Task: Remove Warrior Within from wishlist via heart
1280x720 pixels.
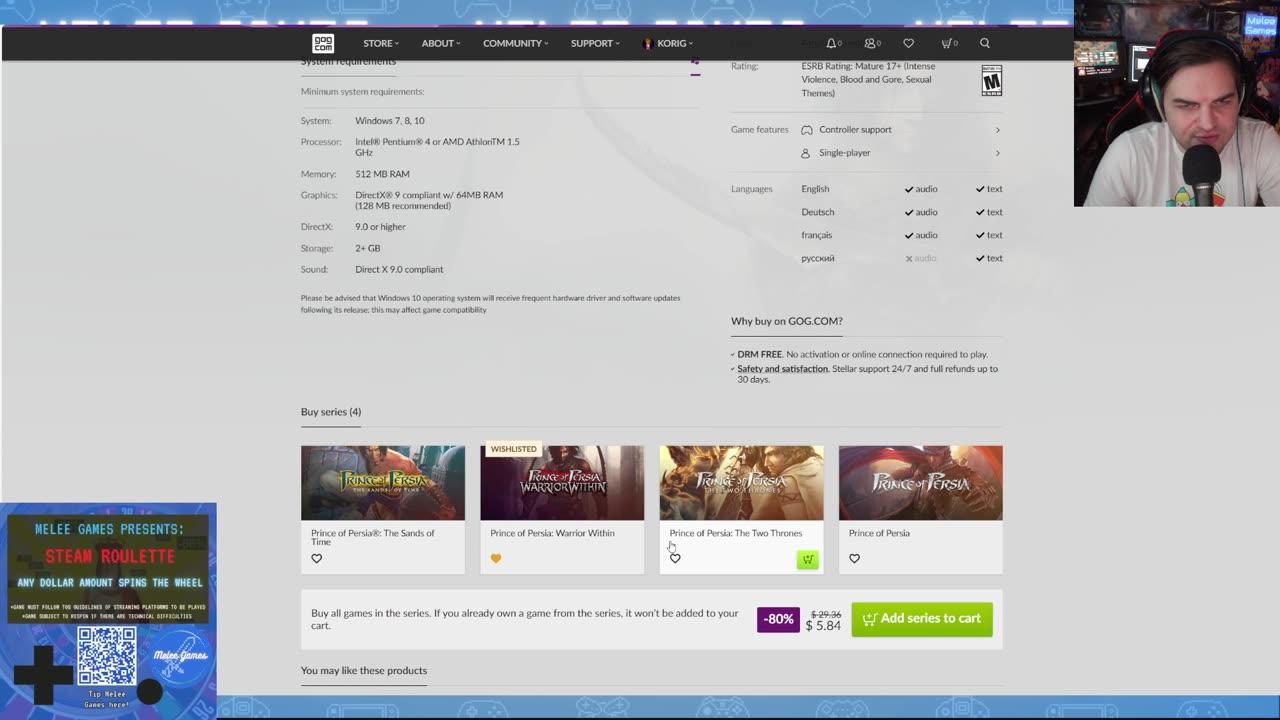Action: pos(496,559)
